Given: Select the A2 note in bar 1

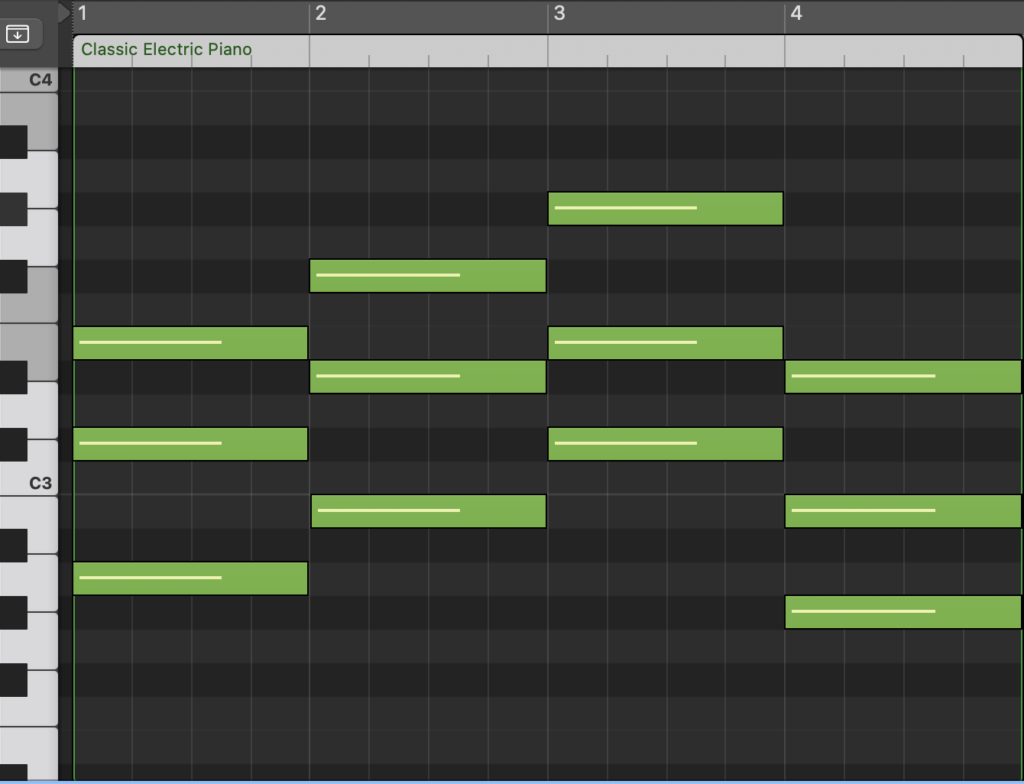Looking at the screenshot, I should click(x=190, y=579).
